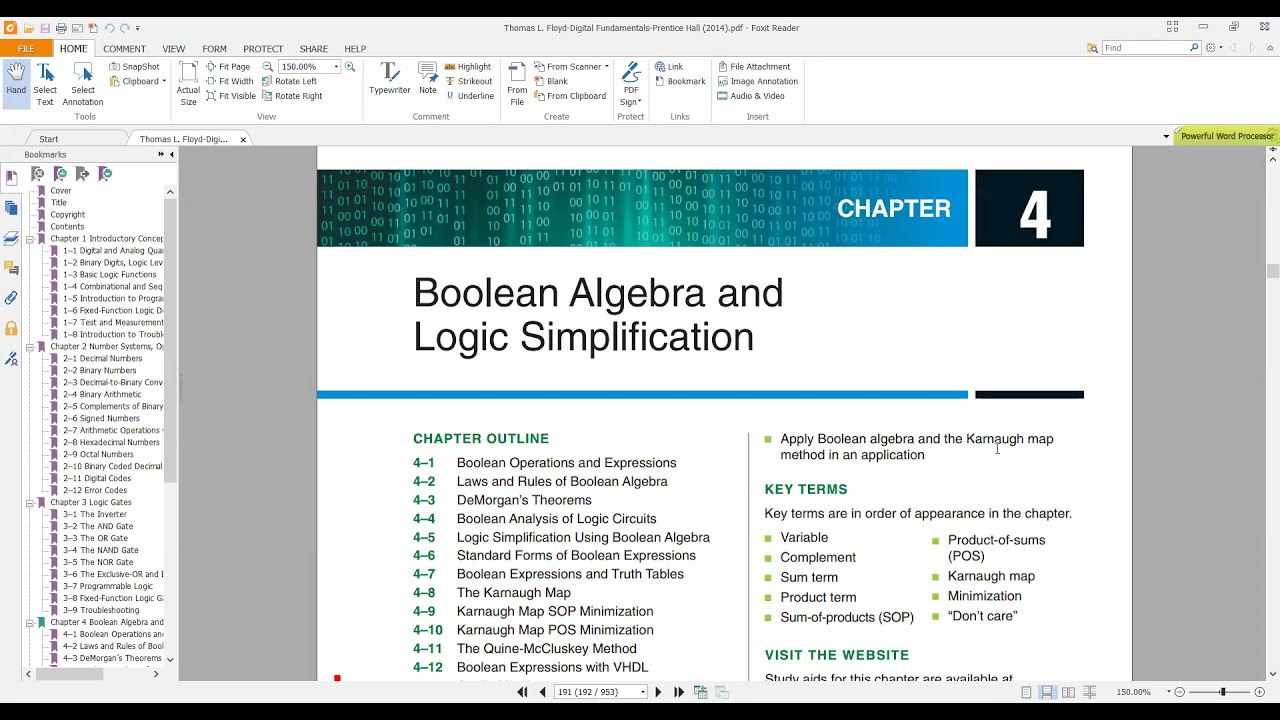
Task: Open the page number dropdown
Action: (642, 692)
